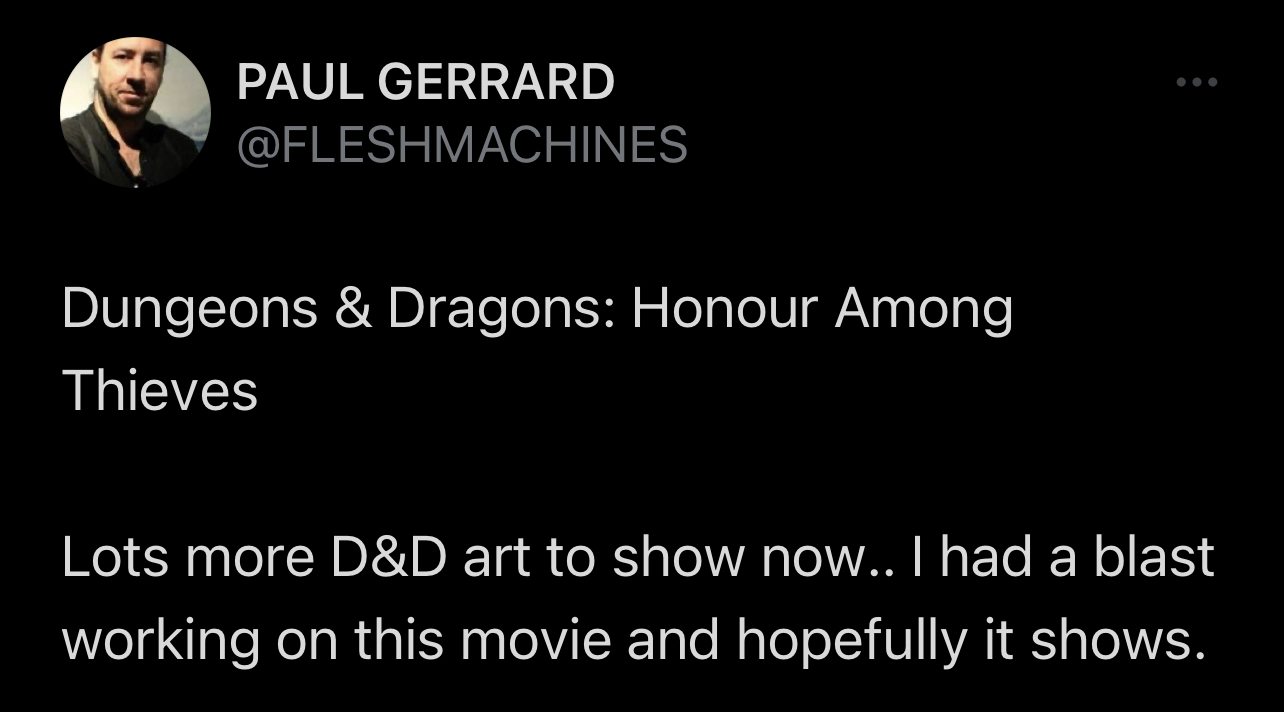Image resolution: width=1284 pixels, height=712 pixels.
Task: Open the PAUL GERRARD display name link
Action: (x=425, y=82)
